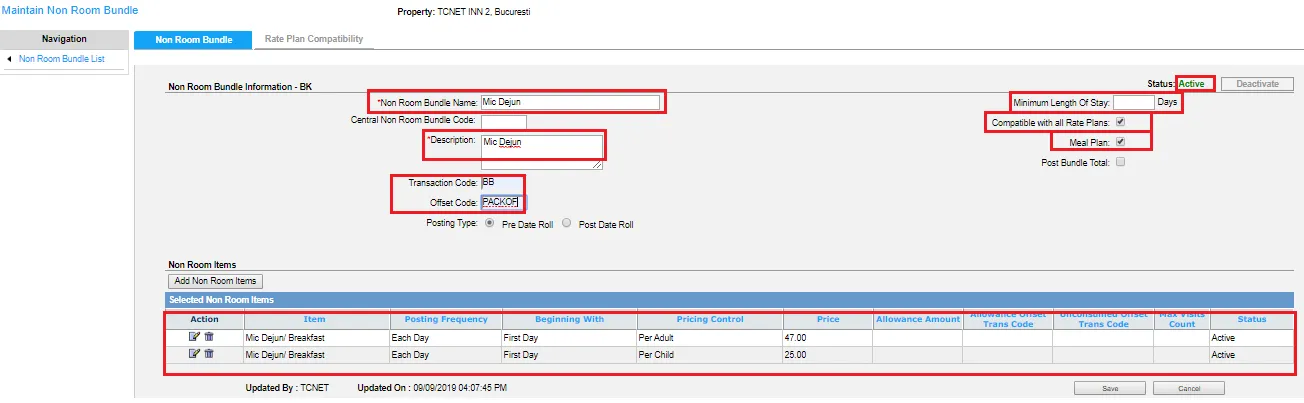Sort by Item column header
Screen dimensions: 1304x403
(x=314, y=319)
